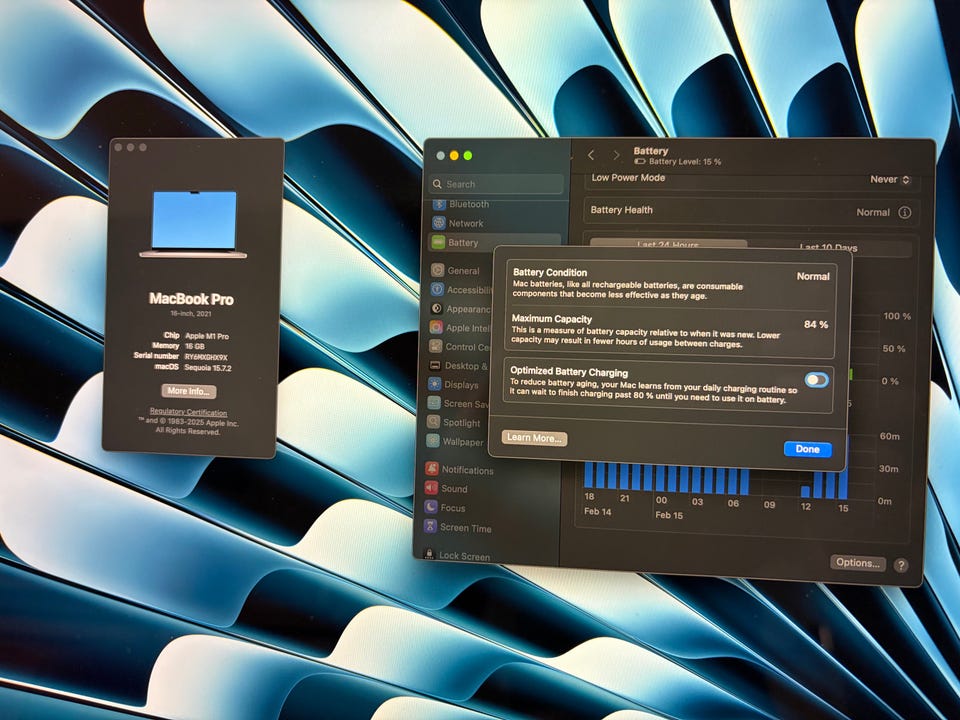Open General gear icon in sidebar
Screen dimensions: 960x720
437,270
